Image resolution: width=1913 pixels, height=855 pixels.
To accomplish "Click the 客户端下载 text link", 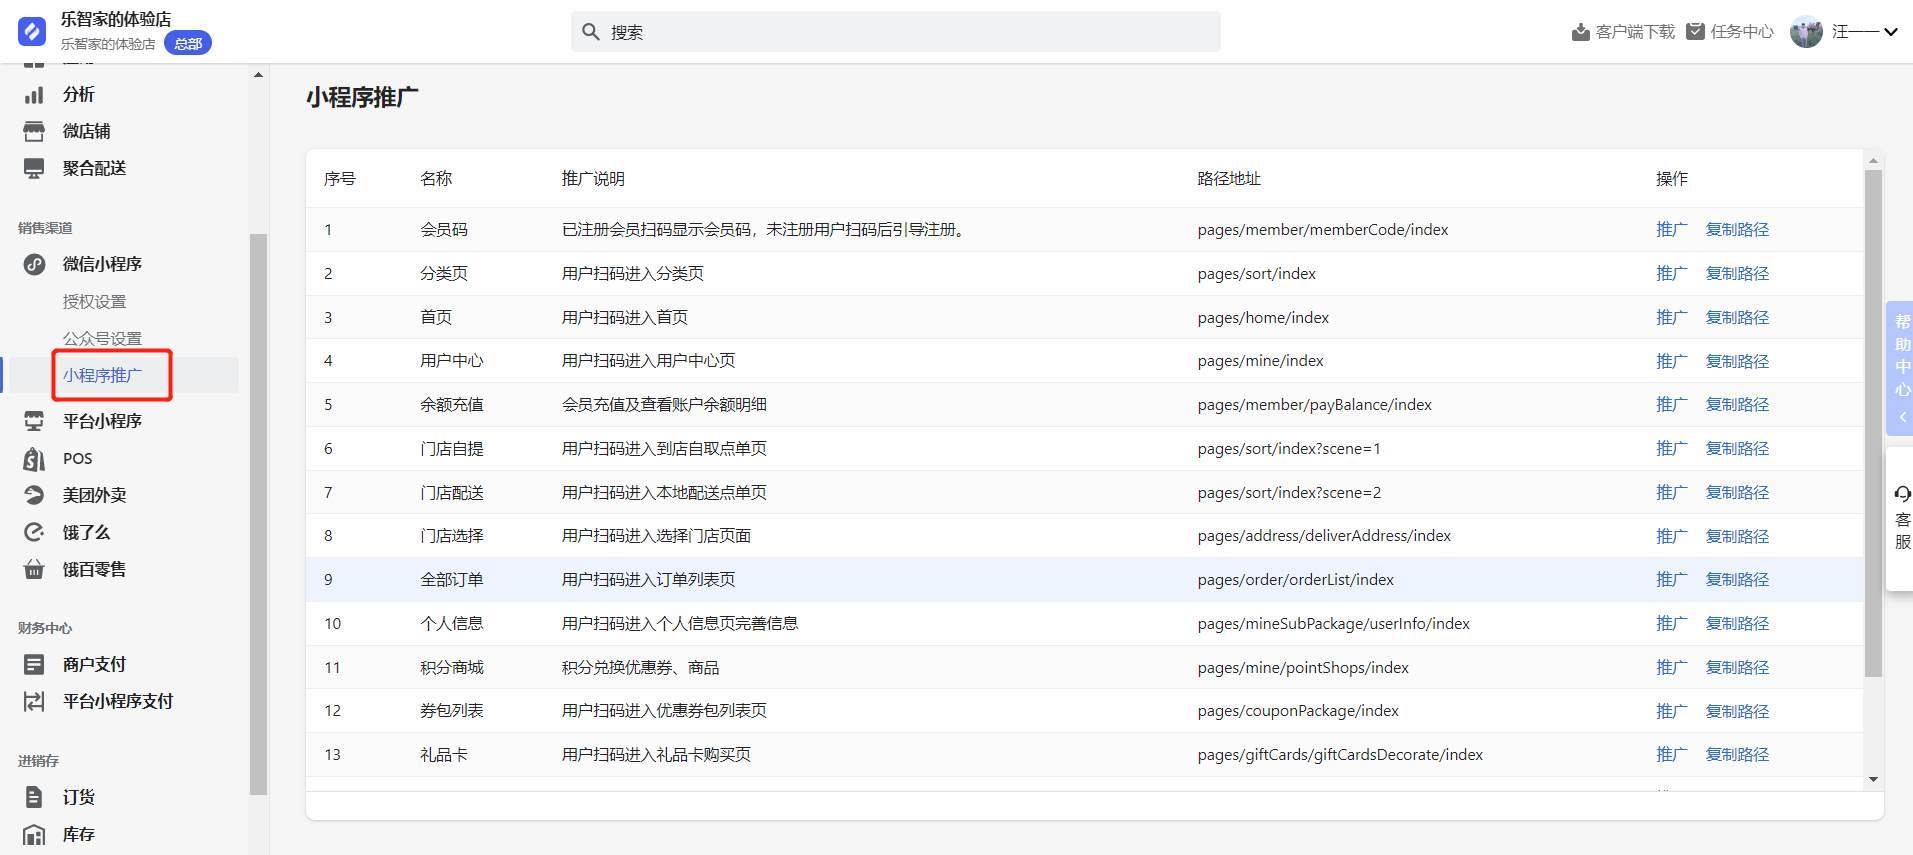I will (x=1635, y=32).
